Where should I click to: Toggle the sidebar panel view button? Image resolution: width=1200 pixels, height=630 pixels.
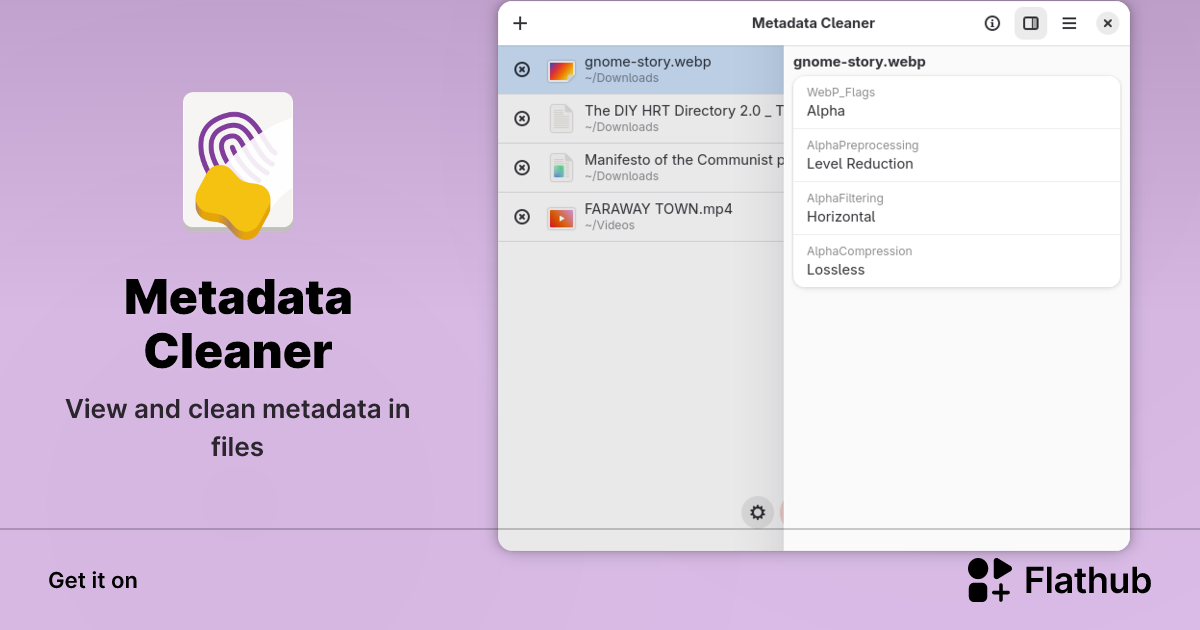pyautogui.click(x=1031, y=23)
